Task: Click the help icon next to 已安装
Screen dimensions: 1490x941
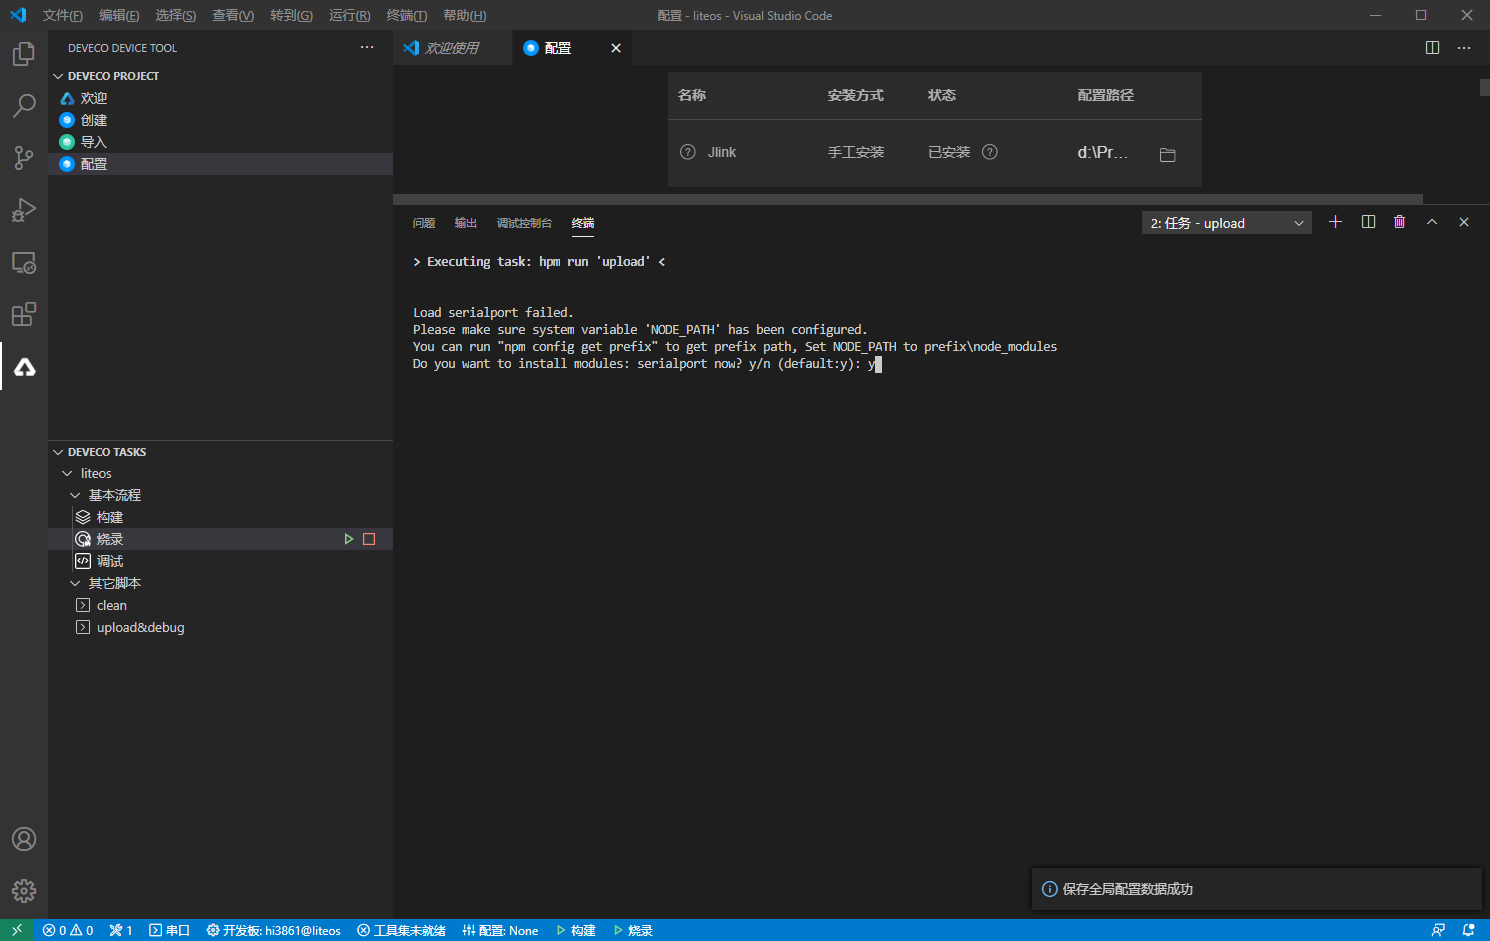Action: coord(990,152)
